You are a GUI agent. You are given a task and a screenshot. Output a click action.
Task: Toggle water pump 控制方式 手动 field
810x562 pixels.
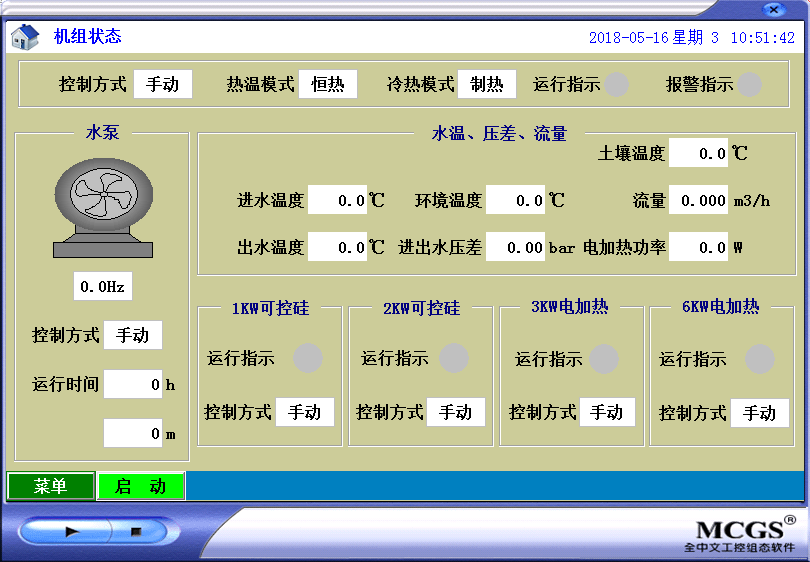(x=133, y=335)
